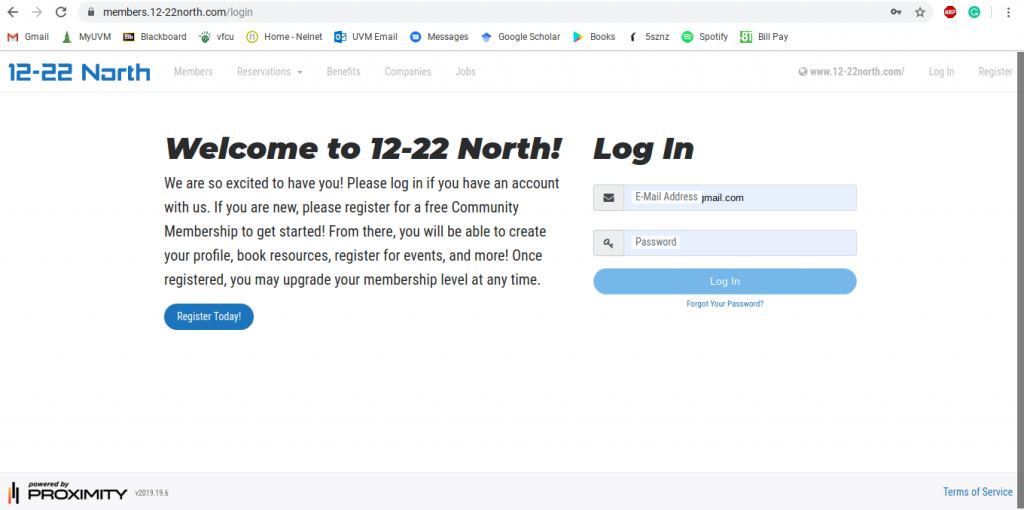Click the 12-22 North logo

click(79, 72)
